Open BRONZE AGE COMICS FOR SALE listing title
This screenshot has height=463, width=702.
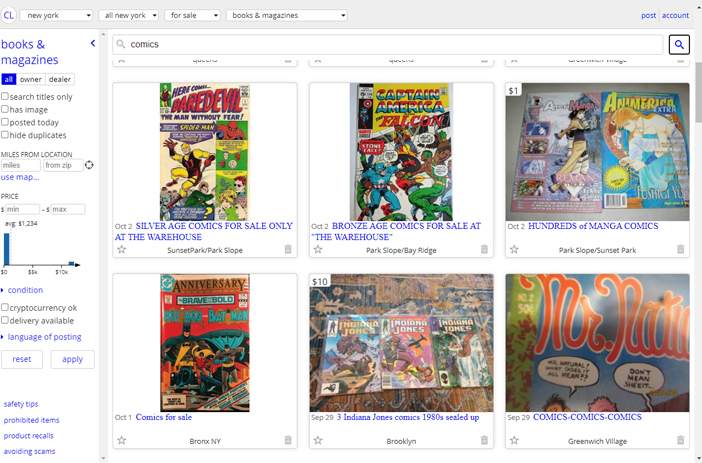(x=396, y=232)
